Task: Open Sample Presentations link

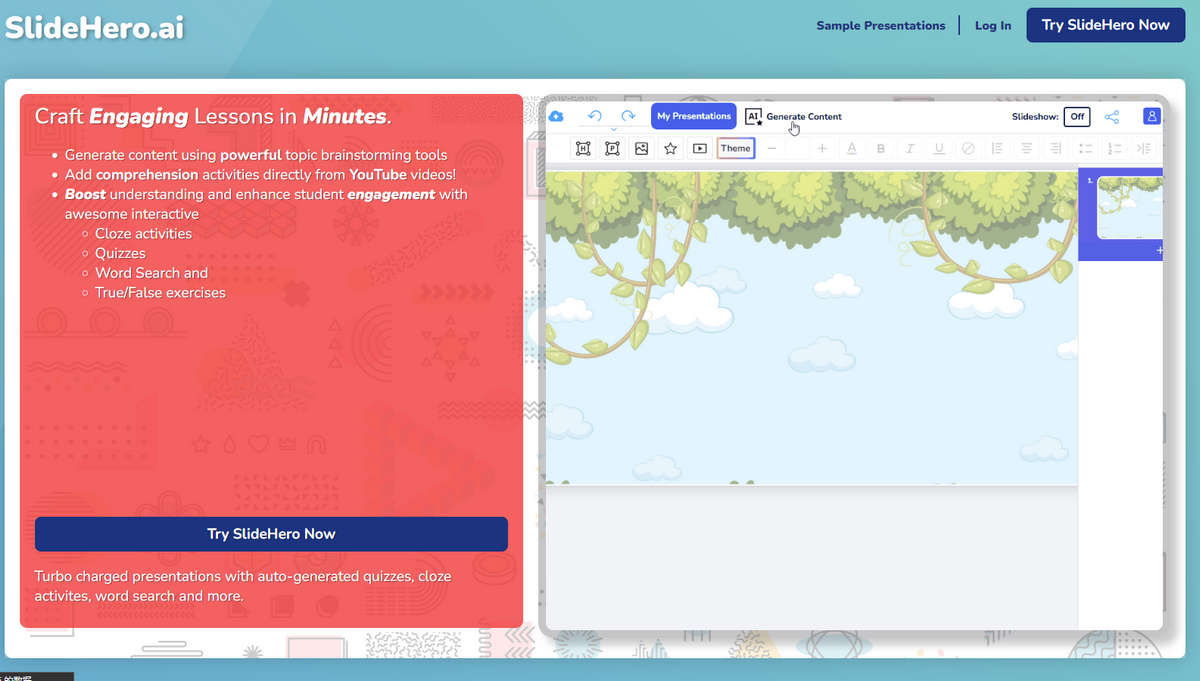Action: tap(881, 26)
